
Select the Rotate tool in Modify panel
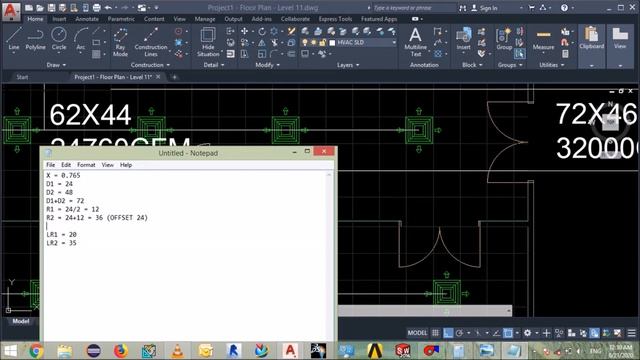262,31
